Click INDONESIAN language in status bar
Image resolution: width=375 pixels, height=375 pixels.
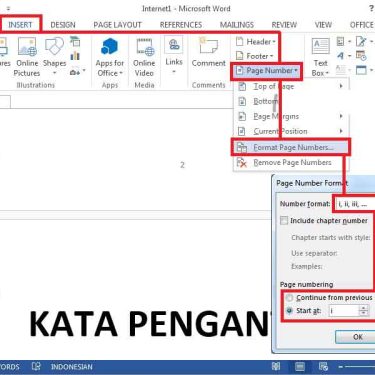coord(71,367)
